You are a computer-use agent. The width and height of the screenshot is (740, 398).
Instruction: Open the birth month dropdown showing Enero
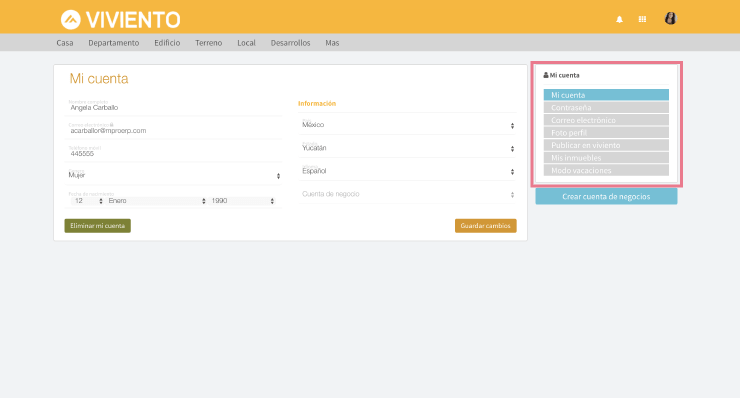[x=157, y=201]
